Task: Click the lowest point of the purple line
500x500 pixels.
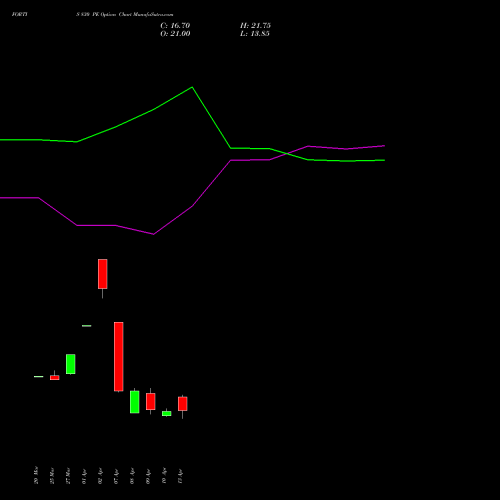Action: (x=153, y=234)
